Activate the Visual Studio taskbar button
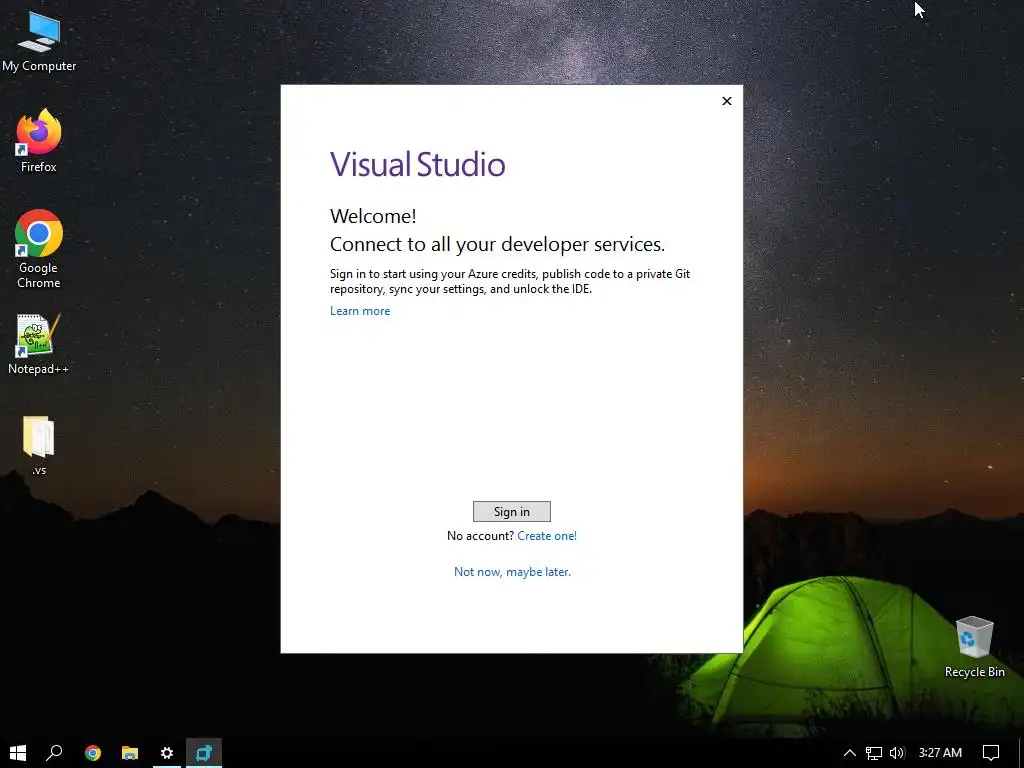Image resolution: width=1024 pixels, height=768 pixels. point(204,753)
